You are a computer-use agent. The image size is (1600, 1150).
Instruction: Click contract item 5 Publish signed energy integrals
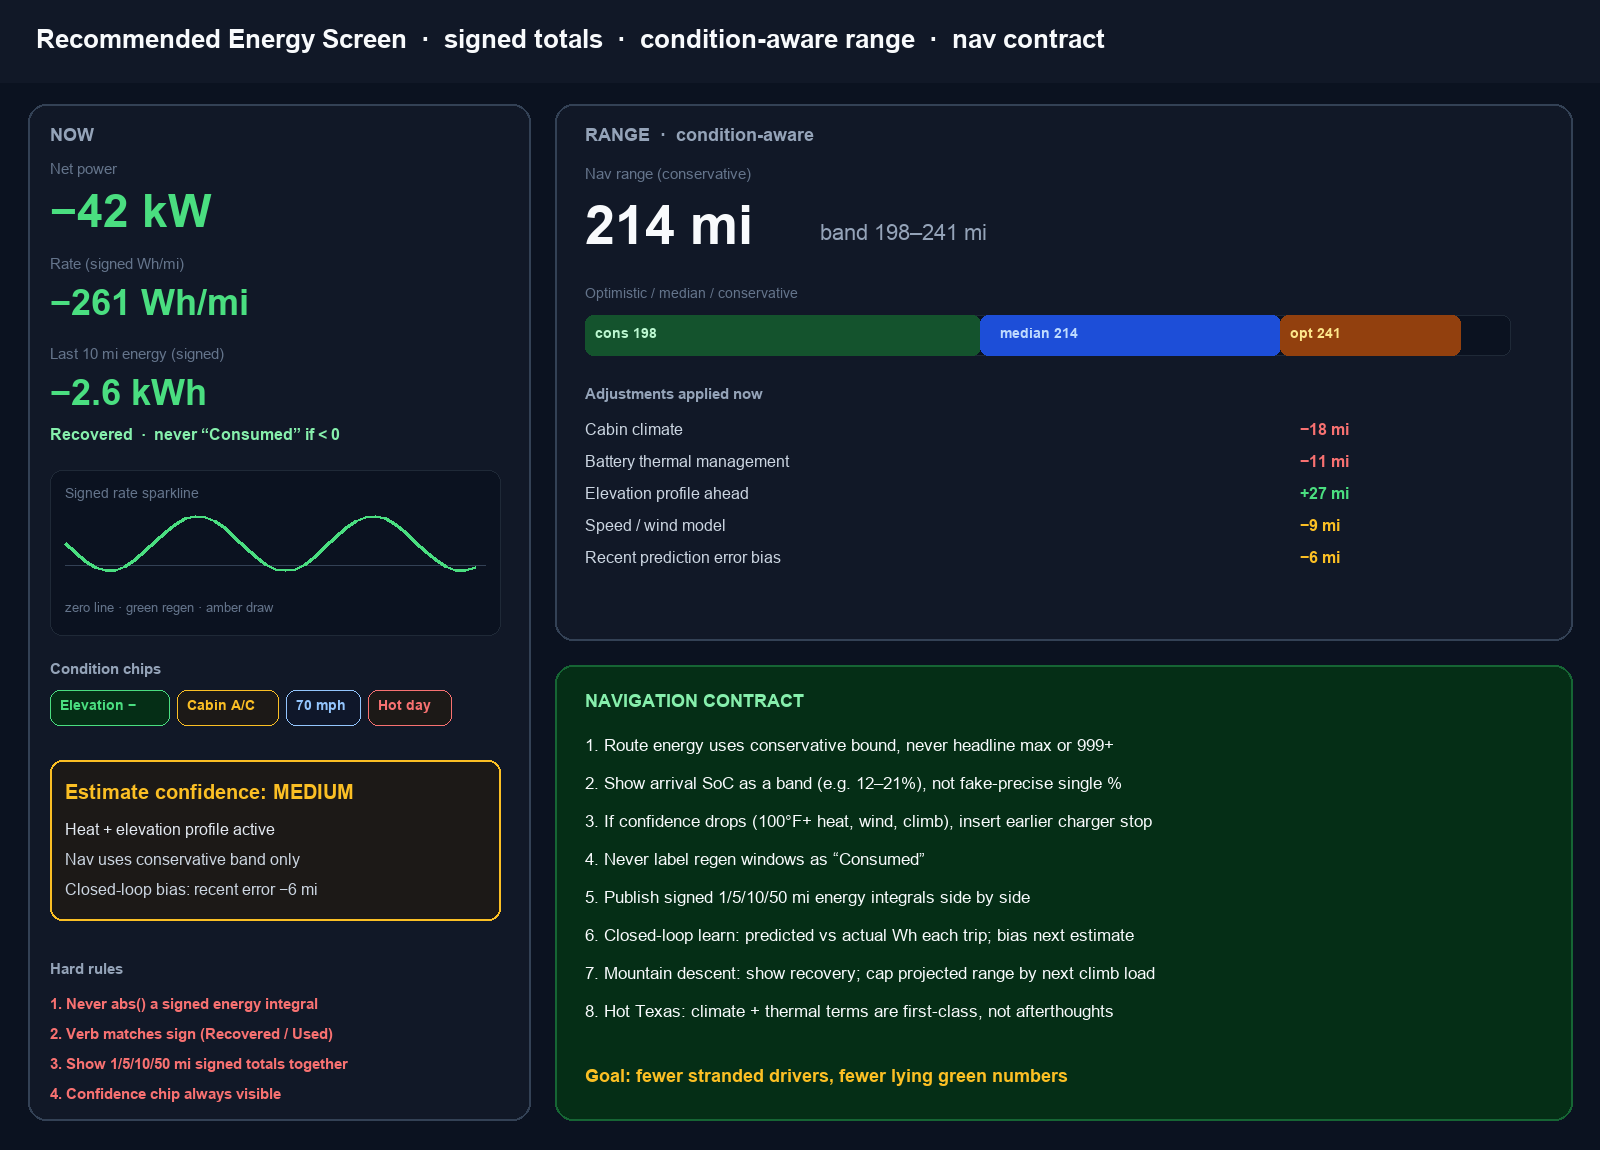point(808,897)
